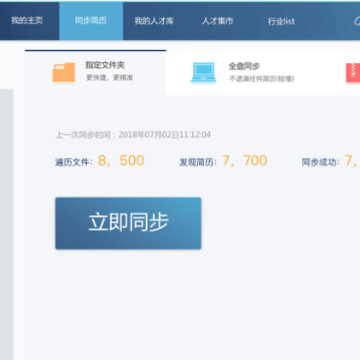360x360 pixels.
Task: Go to the 我的人才库 tab
Action: point(154,21)
